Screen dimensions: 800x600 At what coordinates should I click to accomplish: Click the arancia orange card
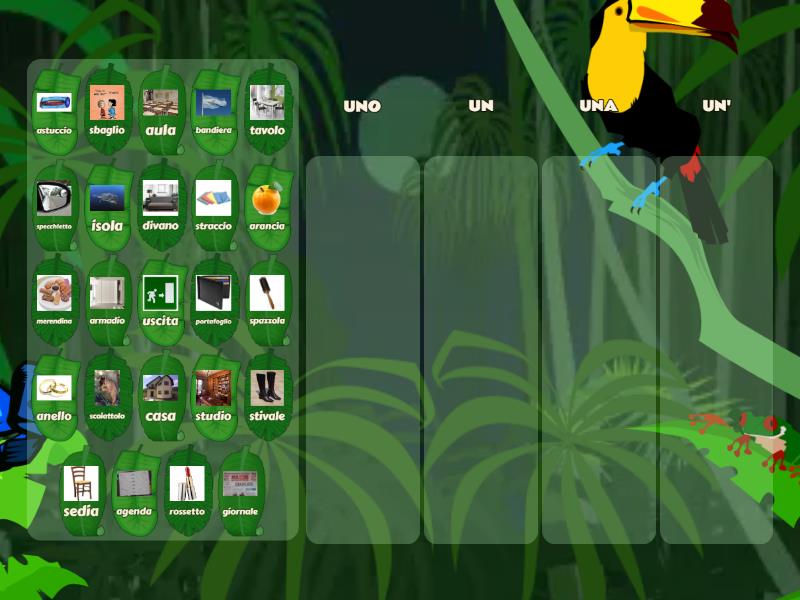[x=266, y=206]
